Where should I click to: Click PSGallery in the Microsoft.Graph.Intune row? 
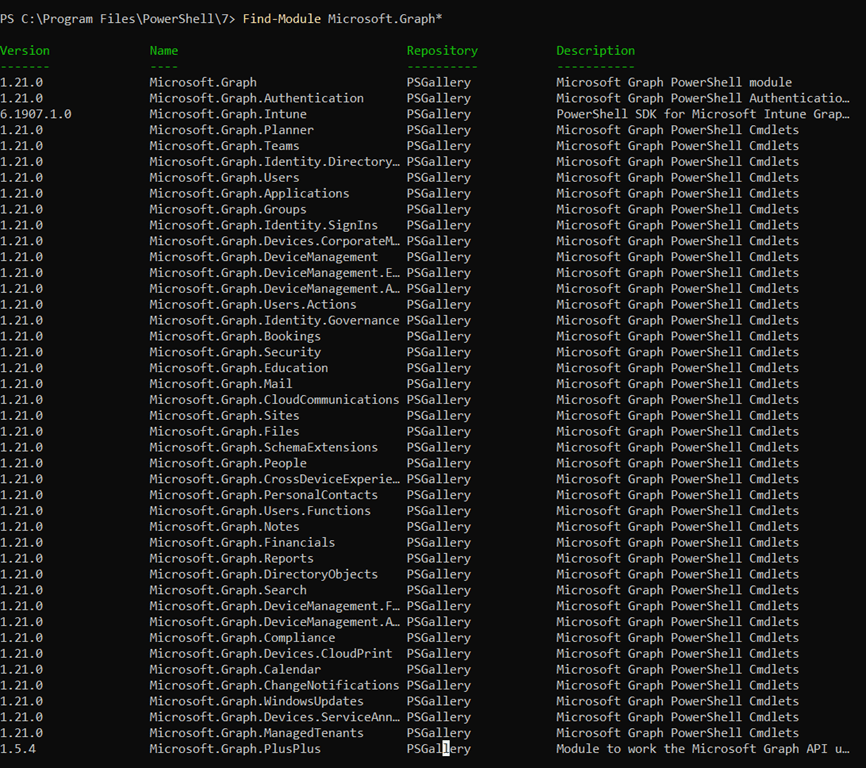pos(439,114)
